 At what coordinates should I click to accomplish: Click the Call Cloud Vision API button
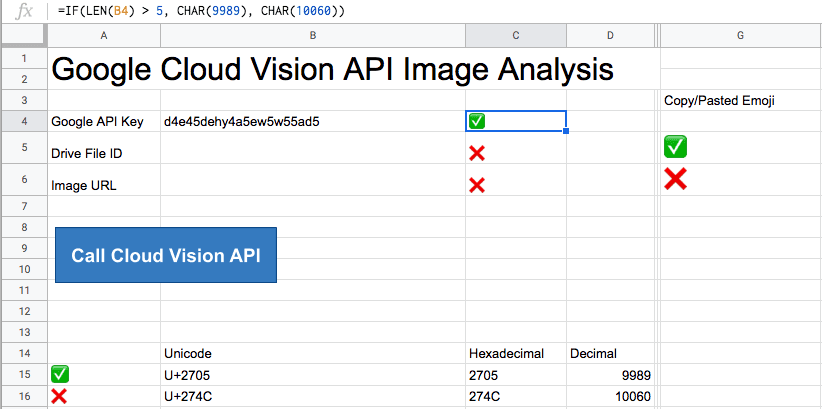[x=166, y=255]
